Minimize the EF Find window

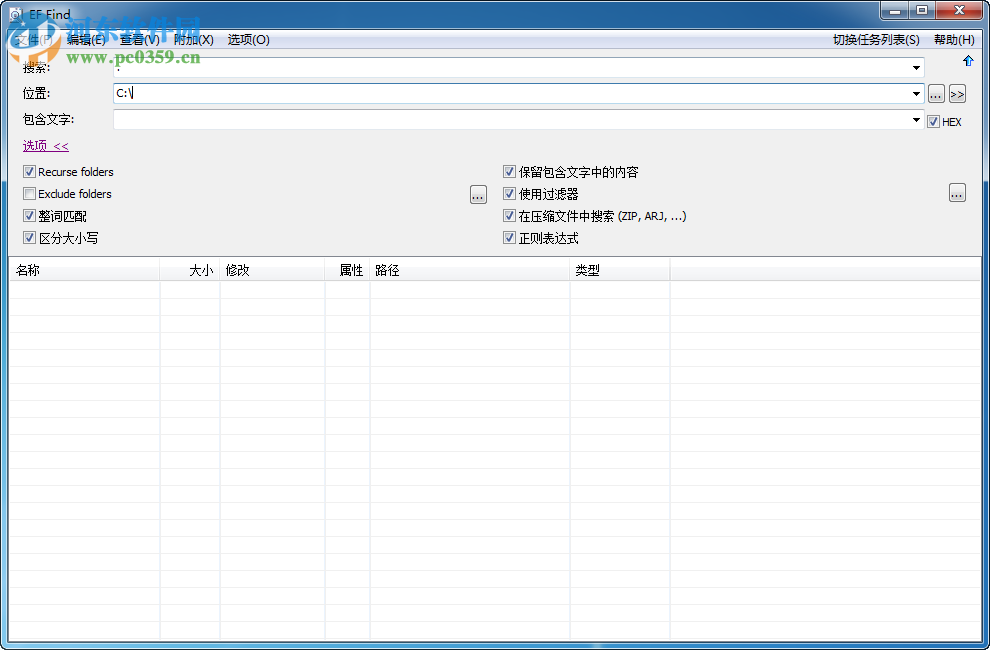click(895, 11)
